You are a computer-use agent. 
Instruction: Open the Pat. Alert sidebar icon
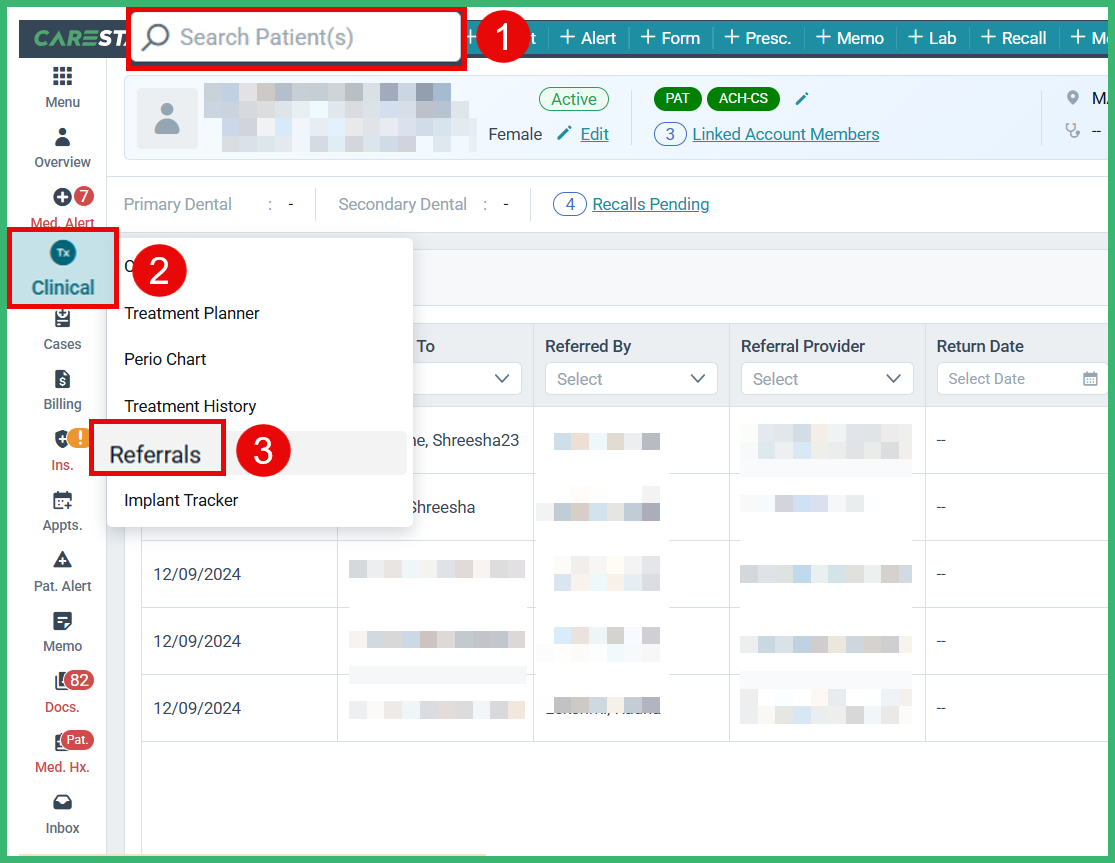[63, 560]
